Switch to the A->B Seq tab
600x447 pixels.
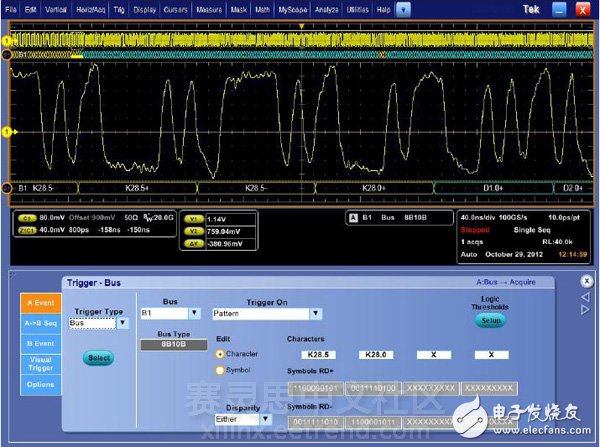pos(40,322)
